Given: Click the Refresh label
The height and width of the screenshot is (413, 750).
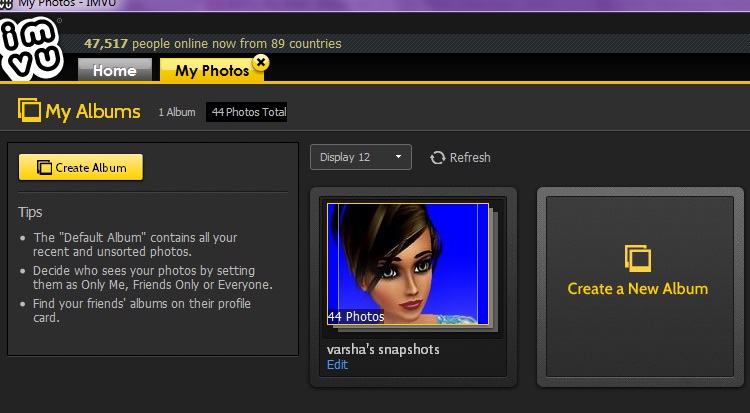Looking at the screenshot, I should click(x=470, y=157).
